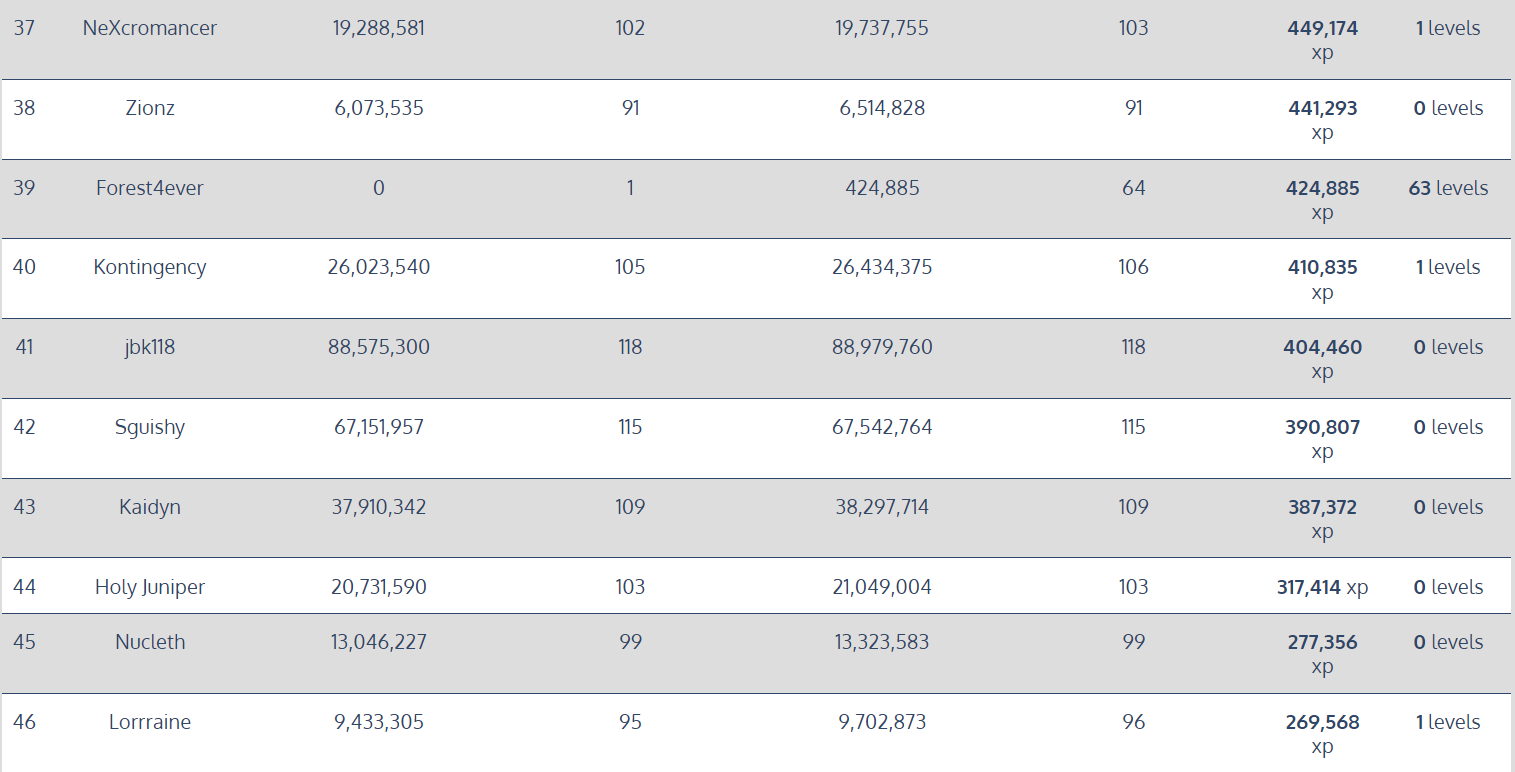Click the Zionz player name

tap(150, 108)
